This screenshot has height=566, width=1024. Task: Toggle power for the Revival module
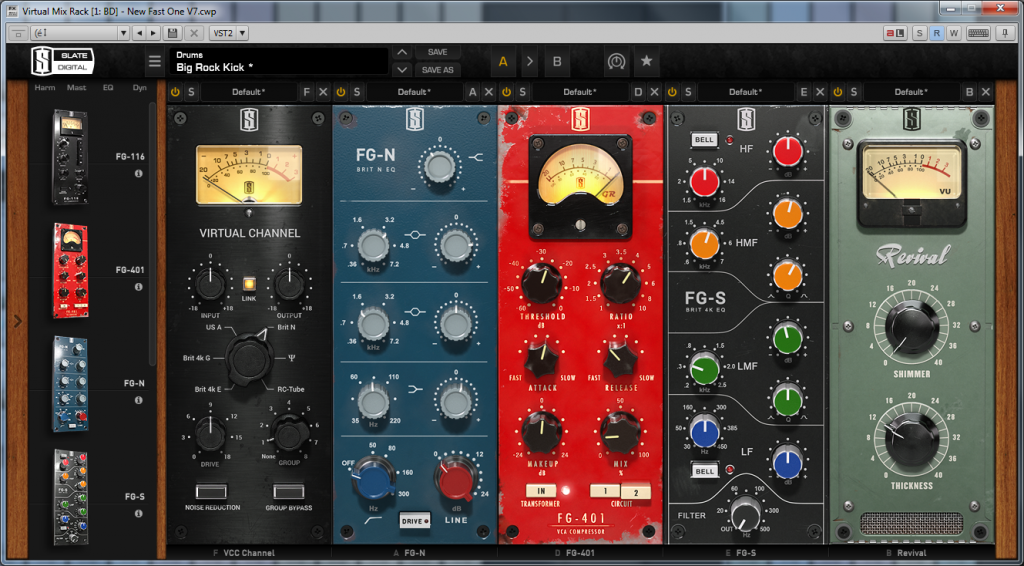838,92
